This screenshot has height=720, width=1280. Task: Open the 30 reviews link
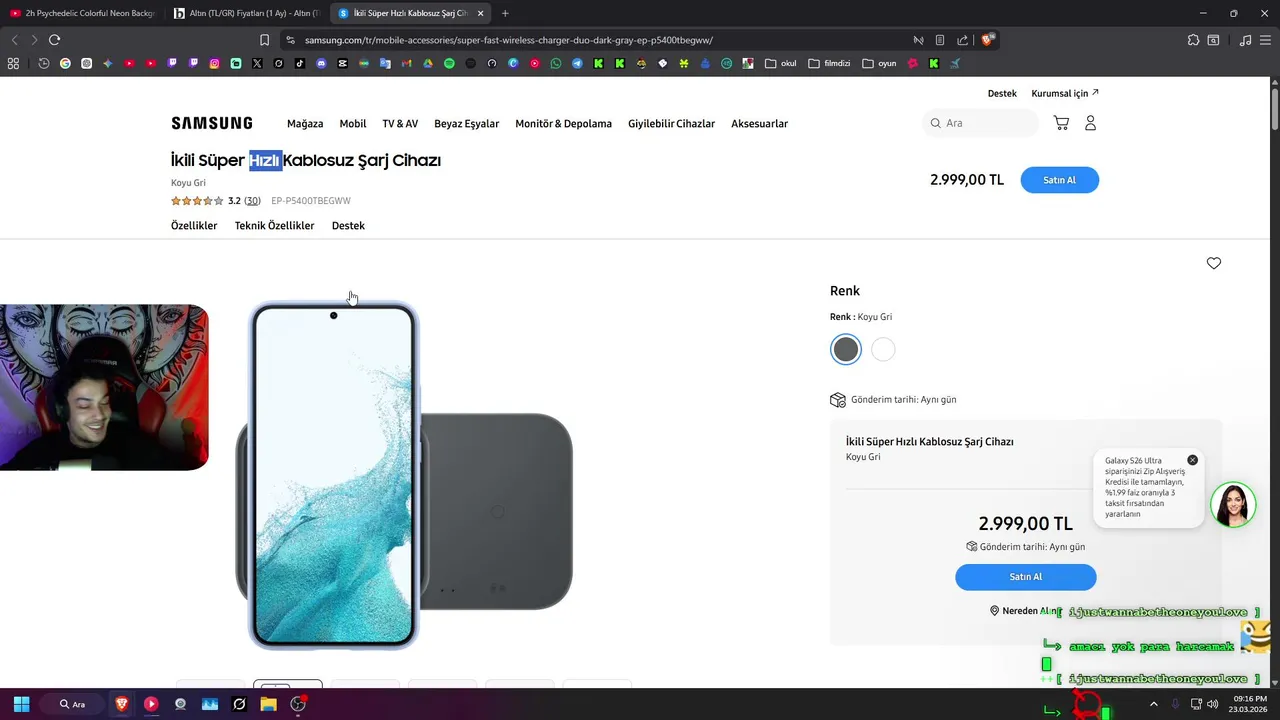tap(252, 201)
